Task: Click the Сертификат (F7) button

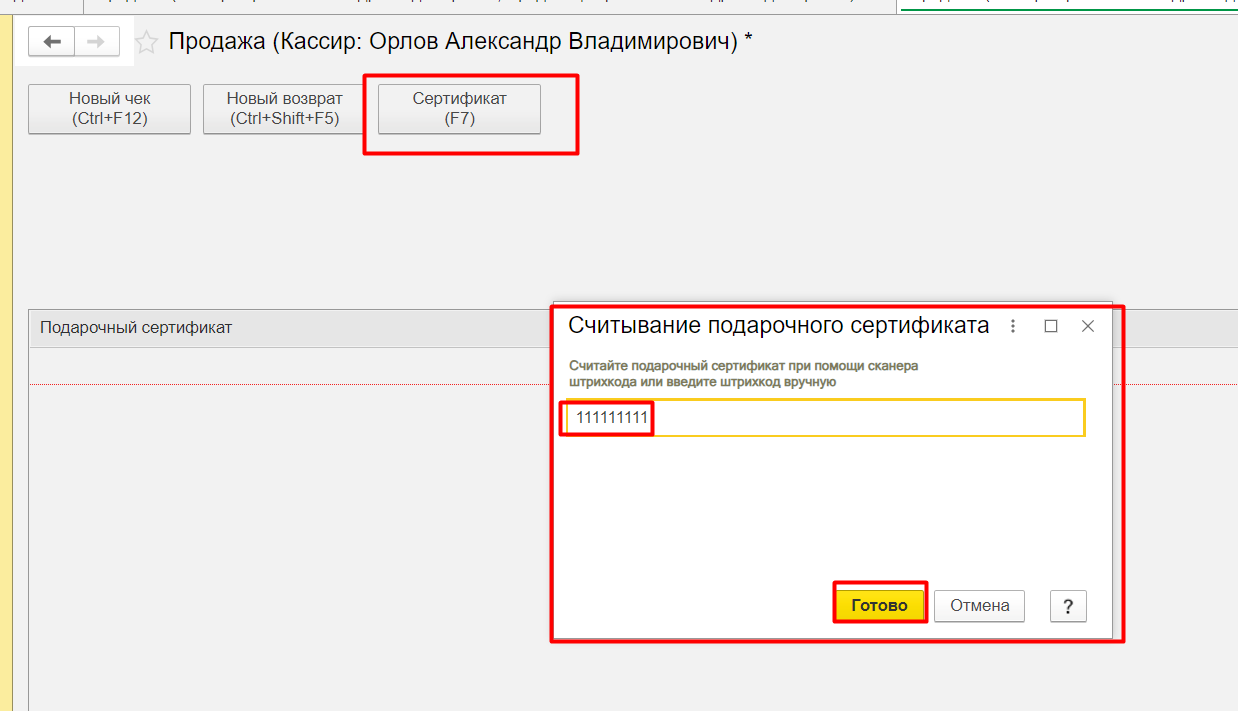Action: (x=459, y=109)
